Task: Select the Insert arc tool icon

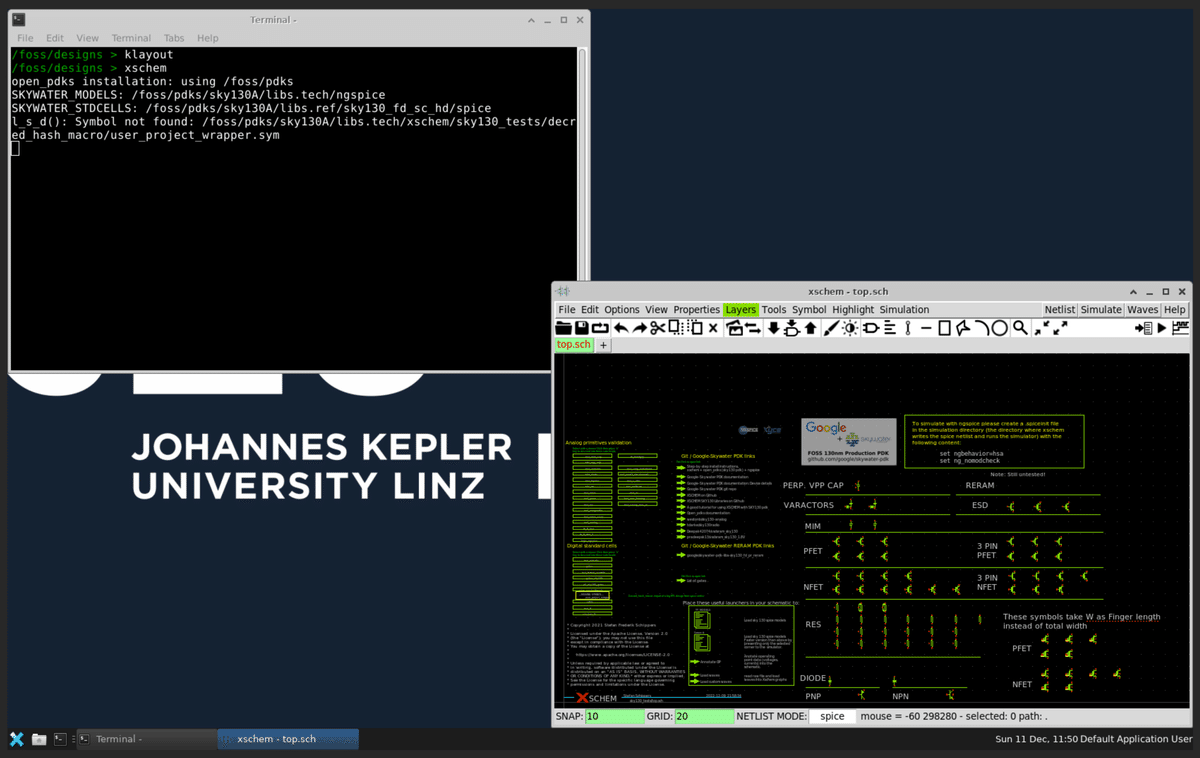Action: (982, 328)
